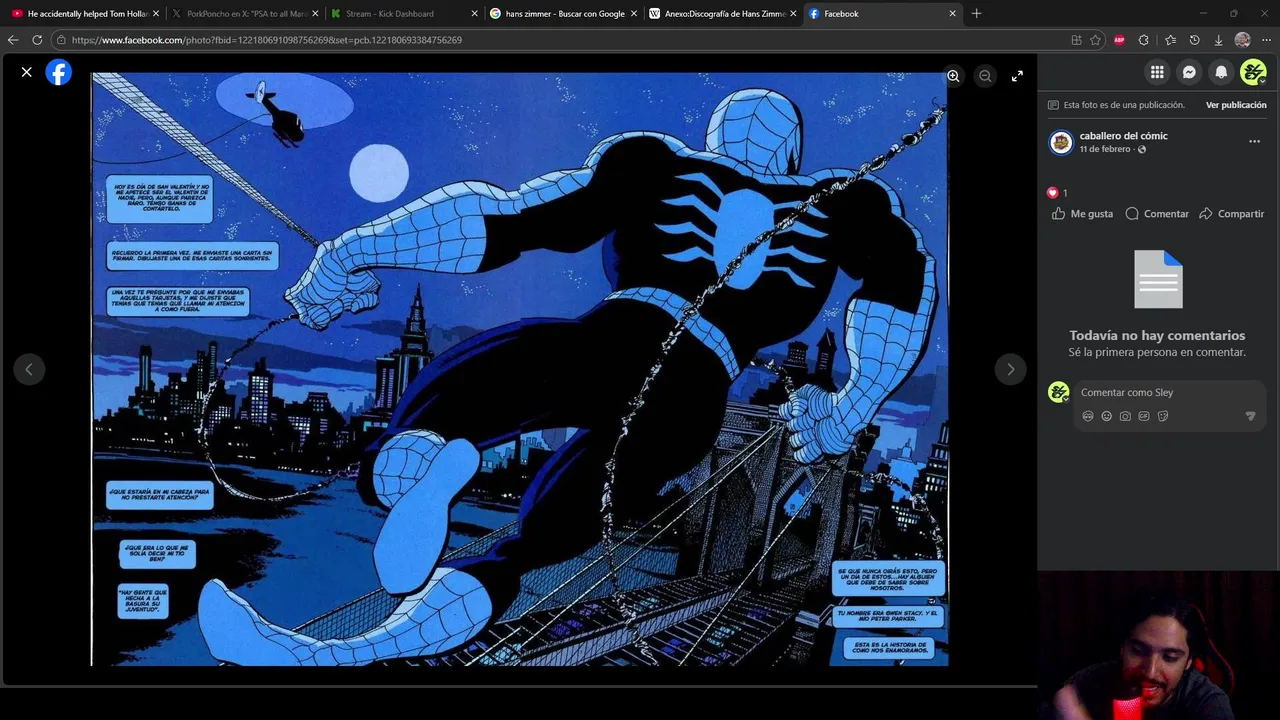Close the photo viewer with the X
The width and height of the screenshot is (1280, 720).
click(27, 72)
